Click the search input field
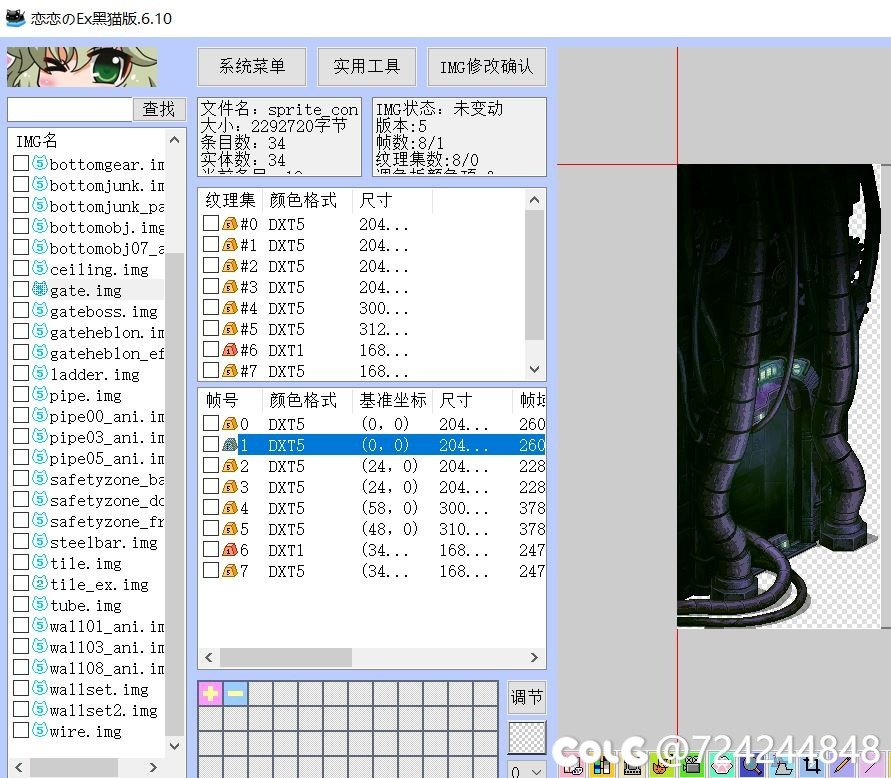 [70, 109]
